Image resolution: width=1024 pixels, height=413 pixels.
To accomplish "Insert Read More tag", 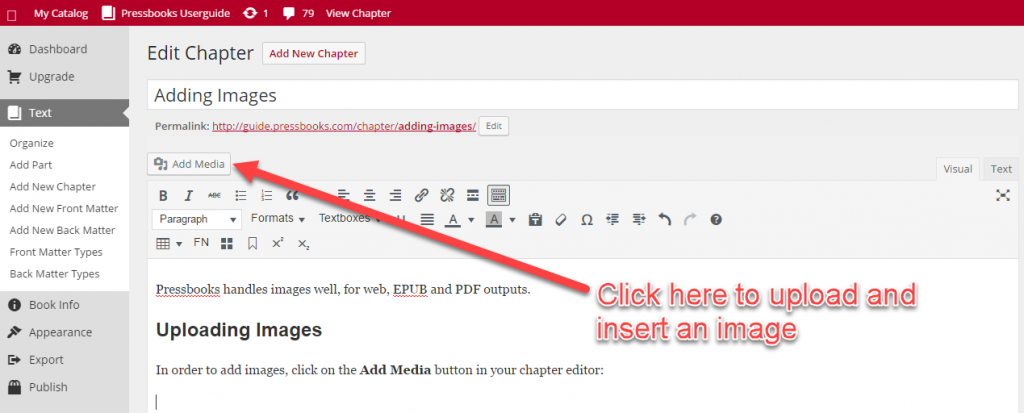I will (473, 195).
